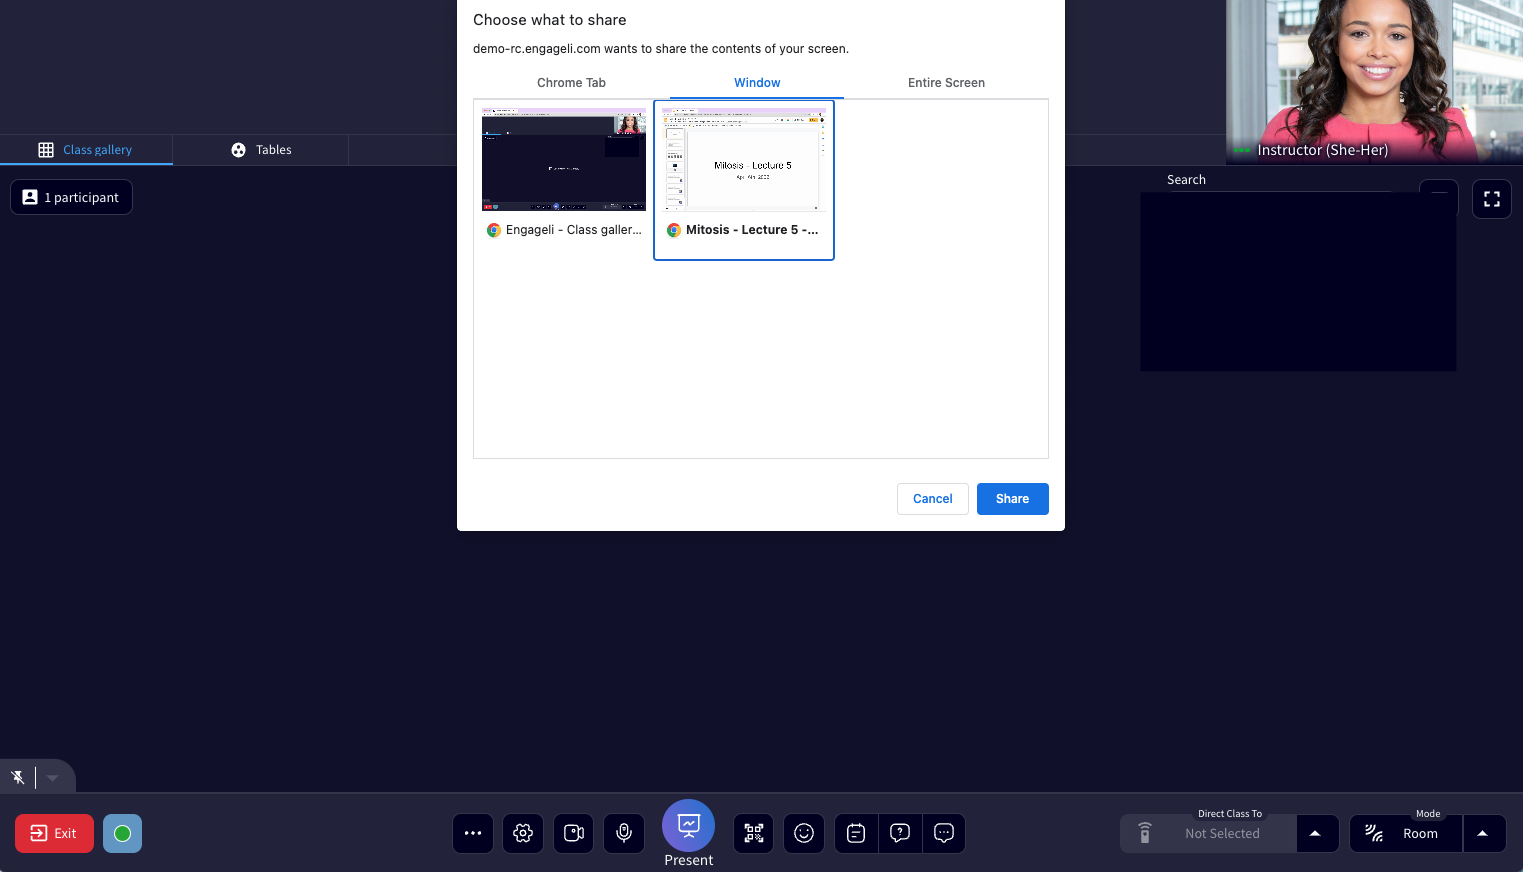Expand the pointer options chevron
1523x872 pixels.
coord(52,777)
